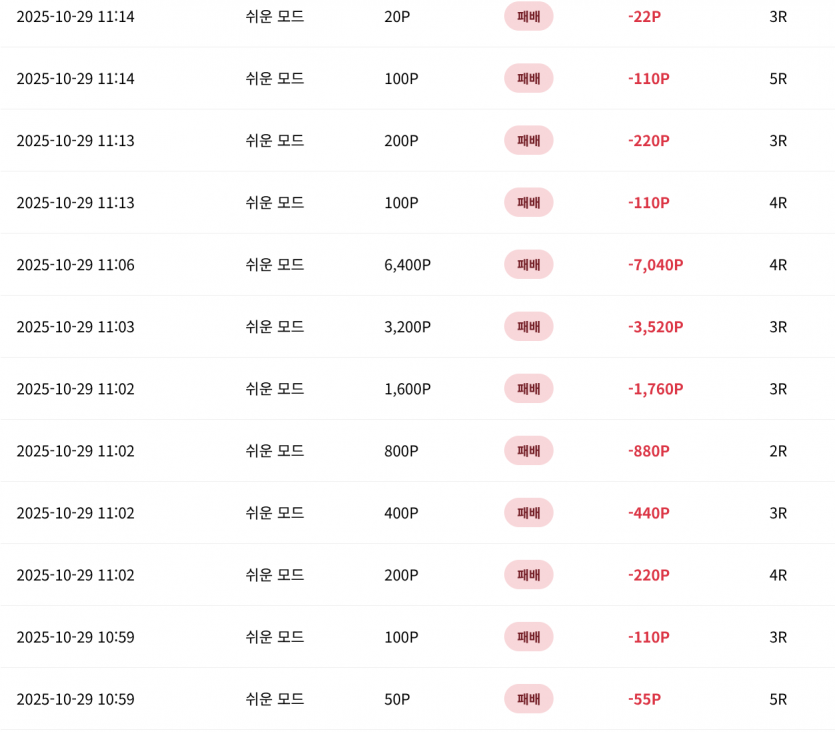This screenshot has width=835, height=732.
Task: Click the -1,760P result value
Action: point(655,389)
